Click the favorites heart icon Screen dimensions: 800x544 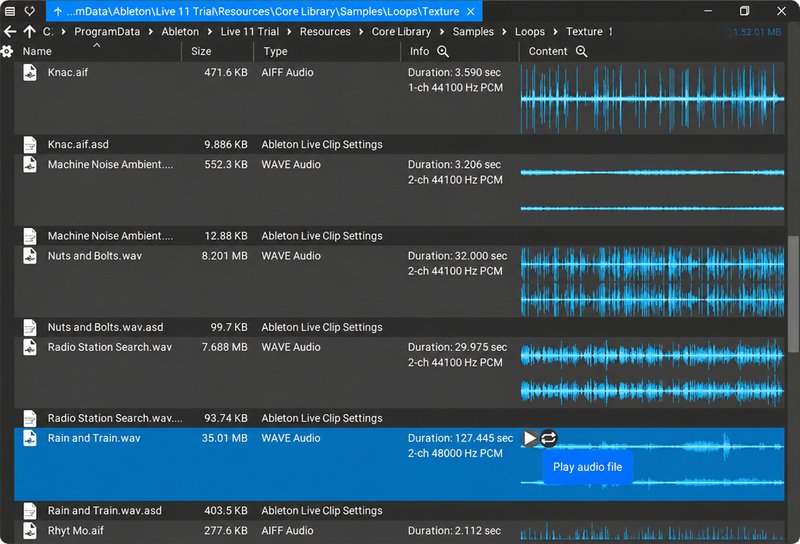coord(30,11)
